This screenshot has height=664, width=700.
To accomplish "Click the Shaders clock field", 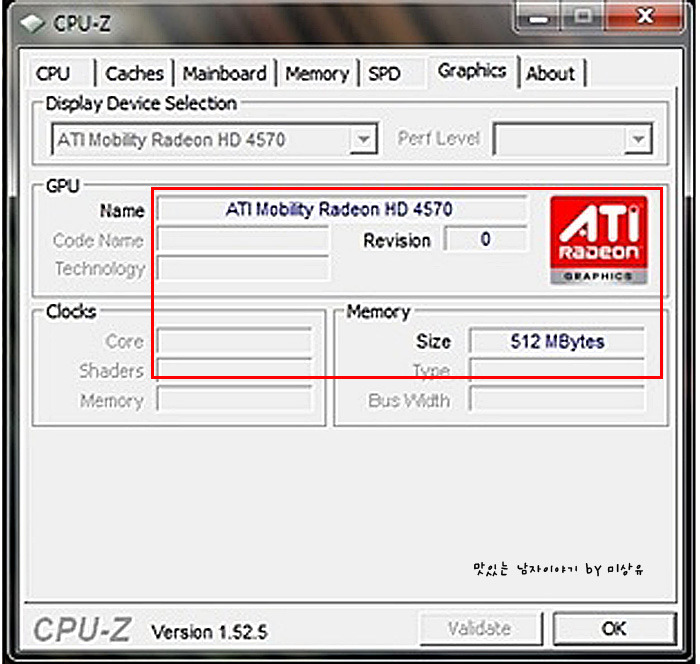I will pos(234,370).
